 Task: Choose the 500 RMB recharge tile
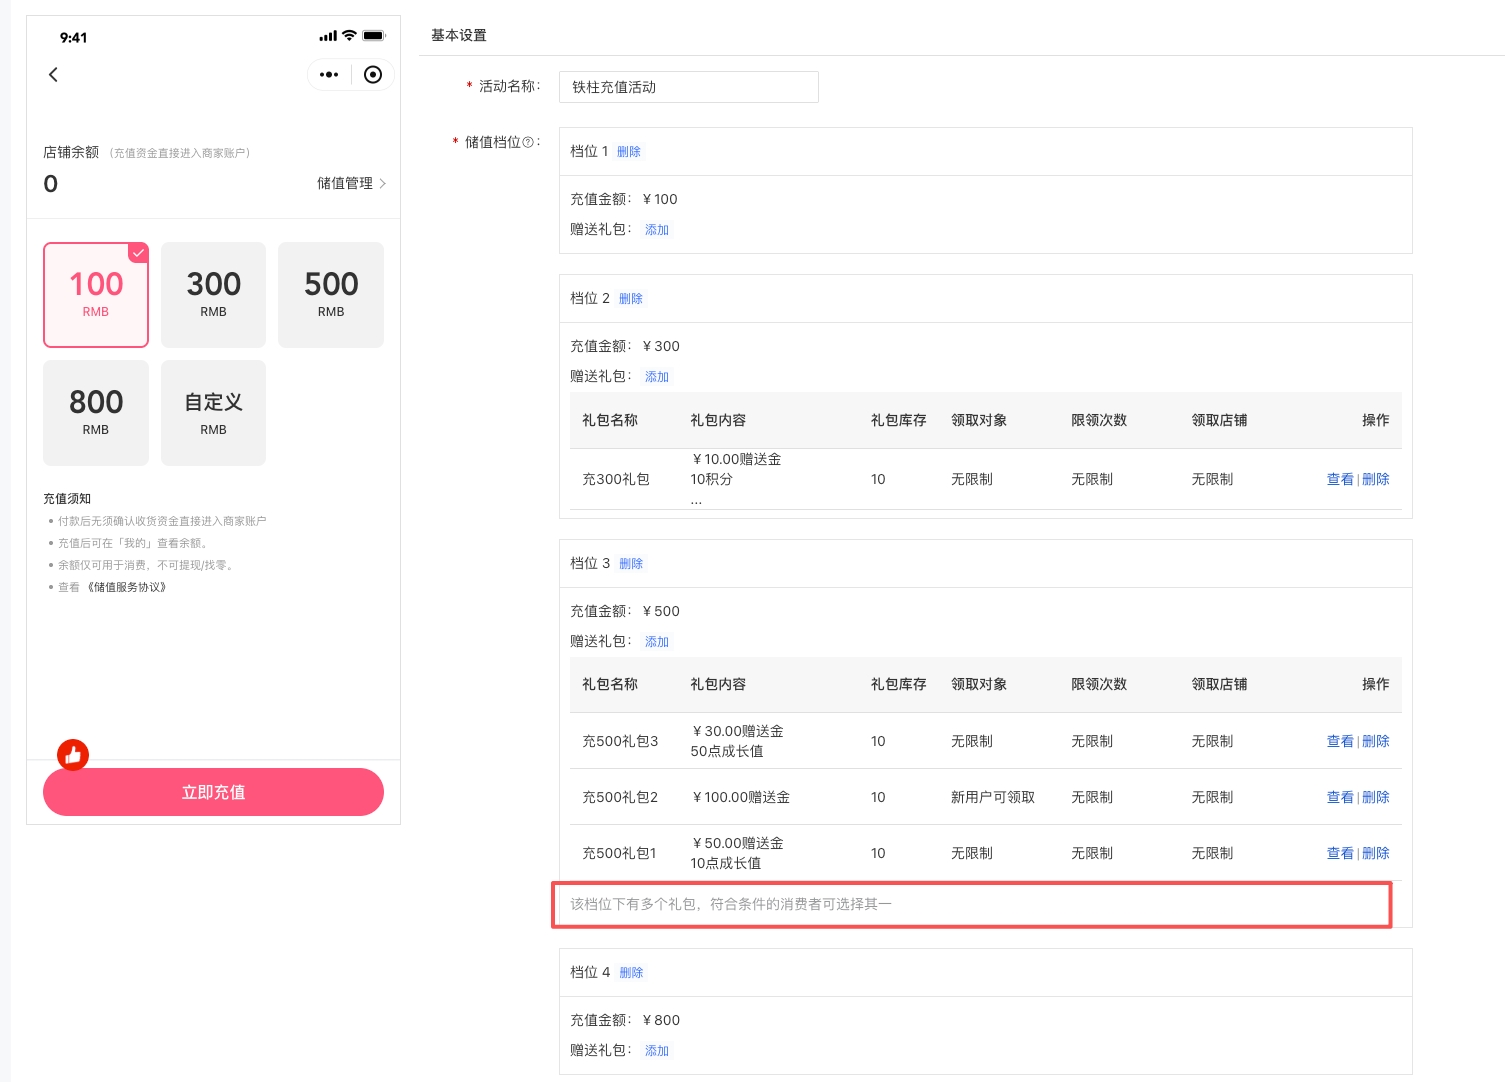(331, 295)
